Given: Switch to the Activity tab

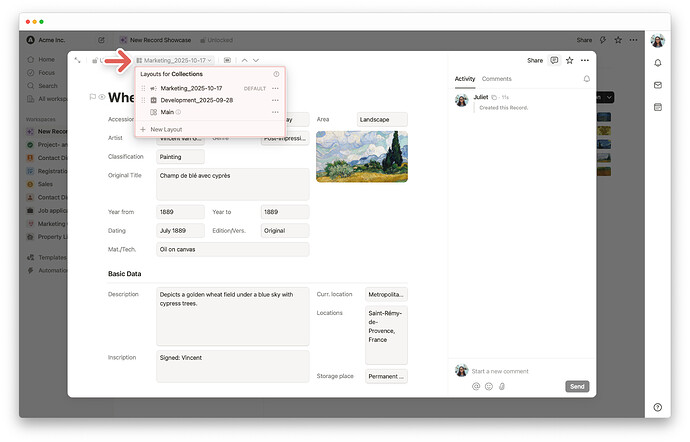Looking at the screenshot, I should pyautogui.click(x=465, y=79).
